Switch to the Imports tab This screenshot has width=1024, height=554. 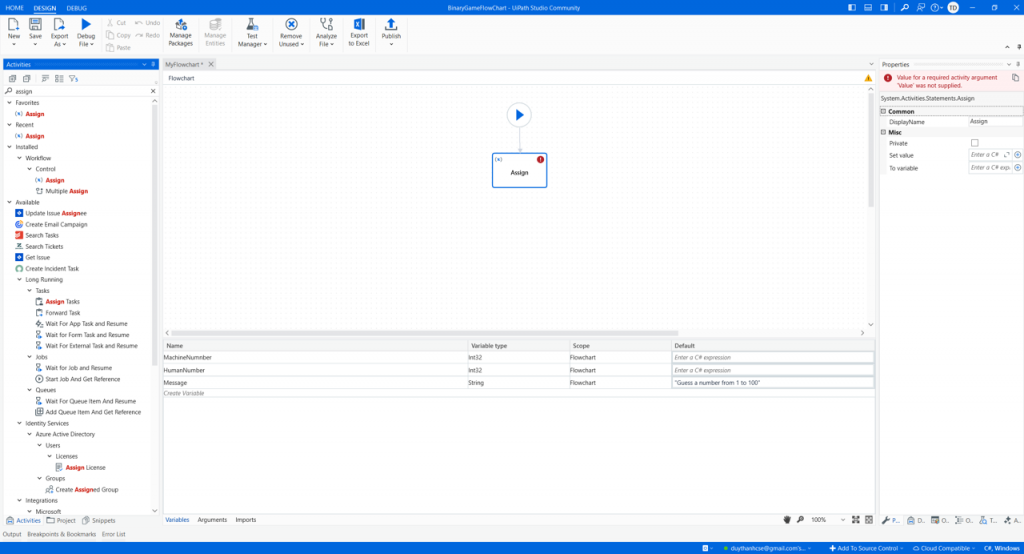point(246,520)
